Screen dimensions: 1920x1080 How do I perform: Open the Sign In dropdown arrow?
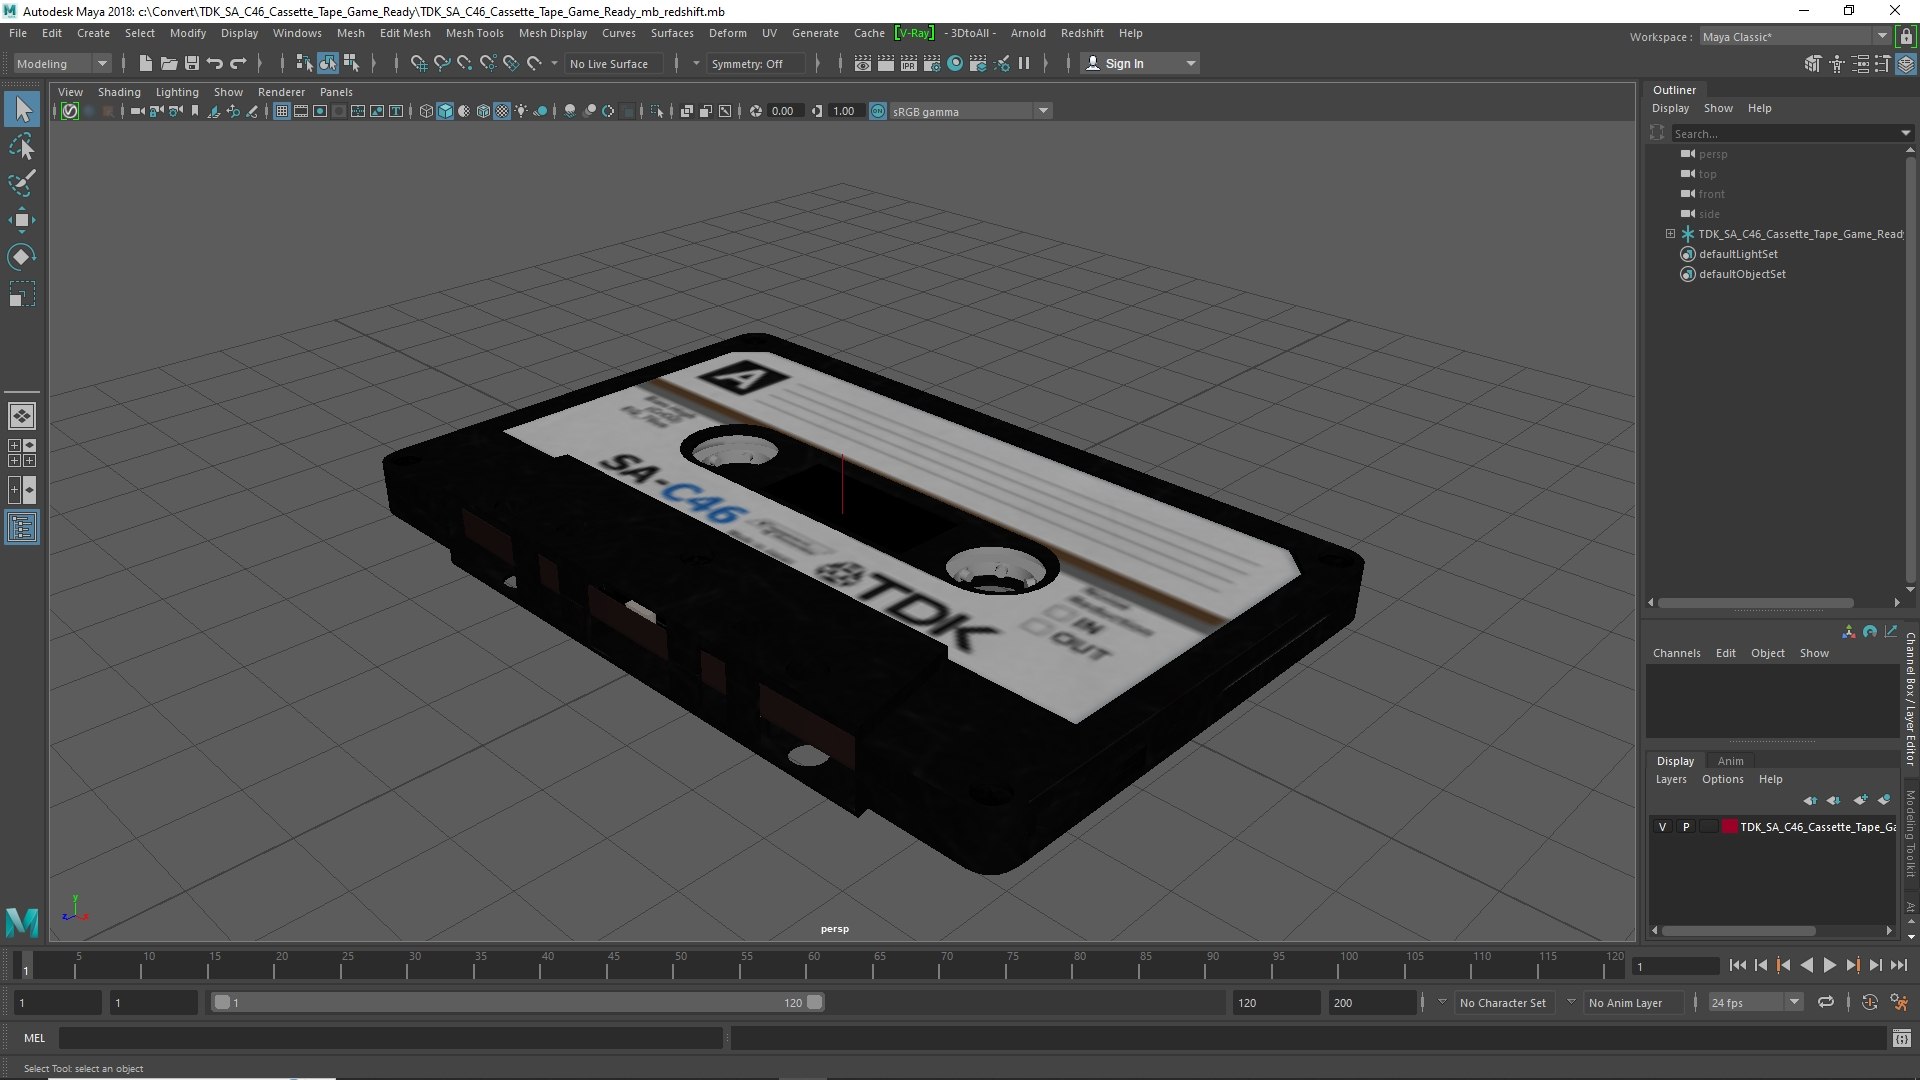pos(1190,63)
